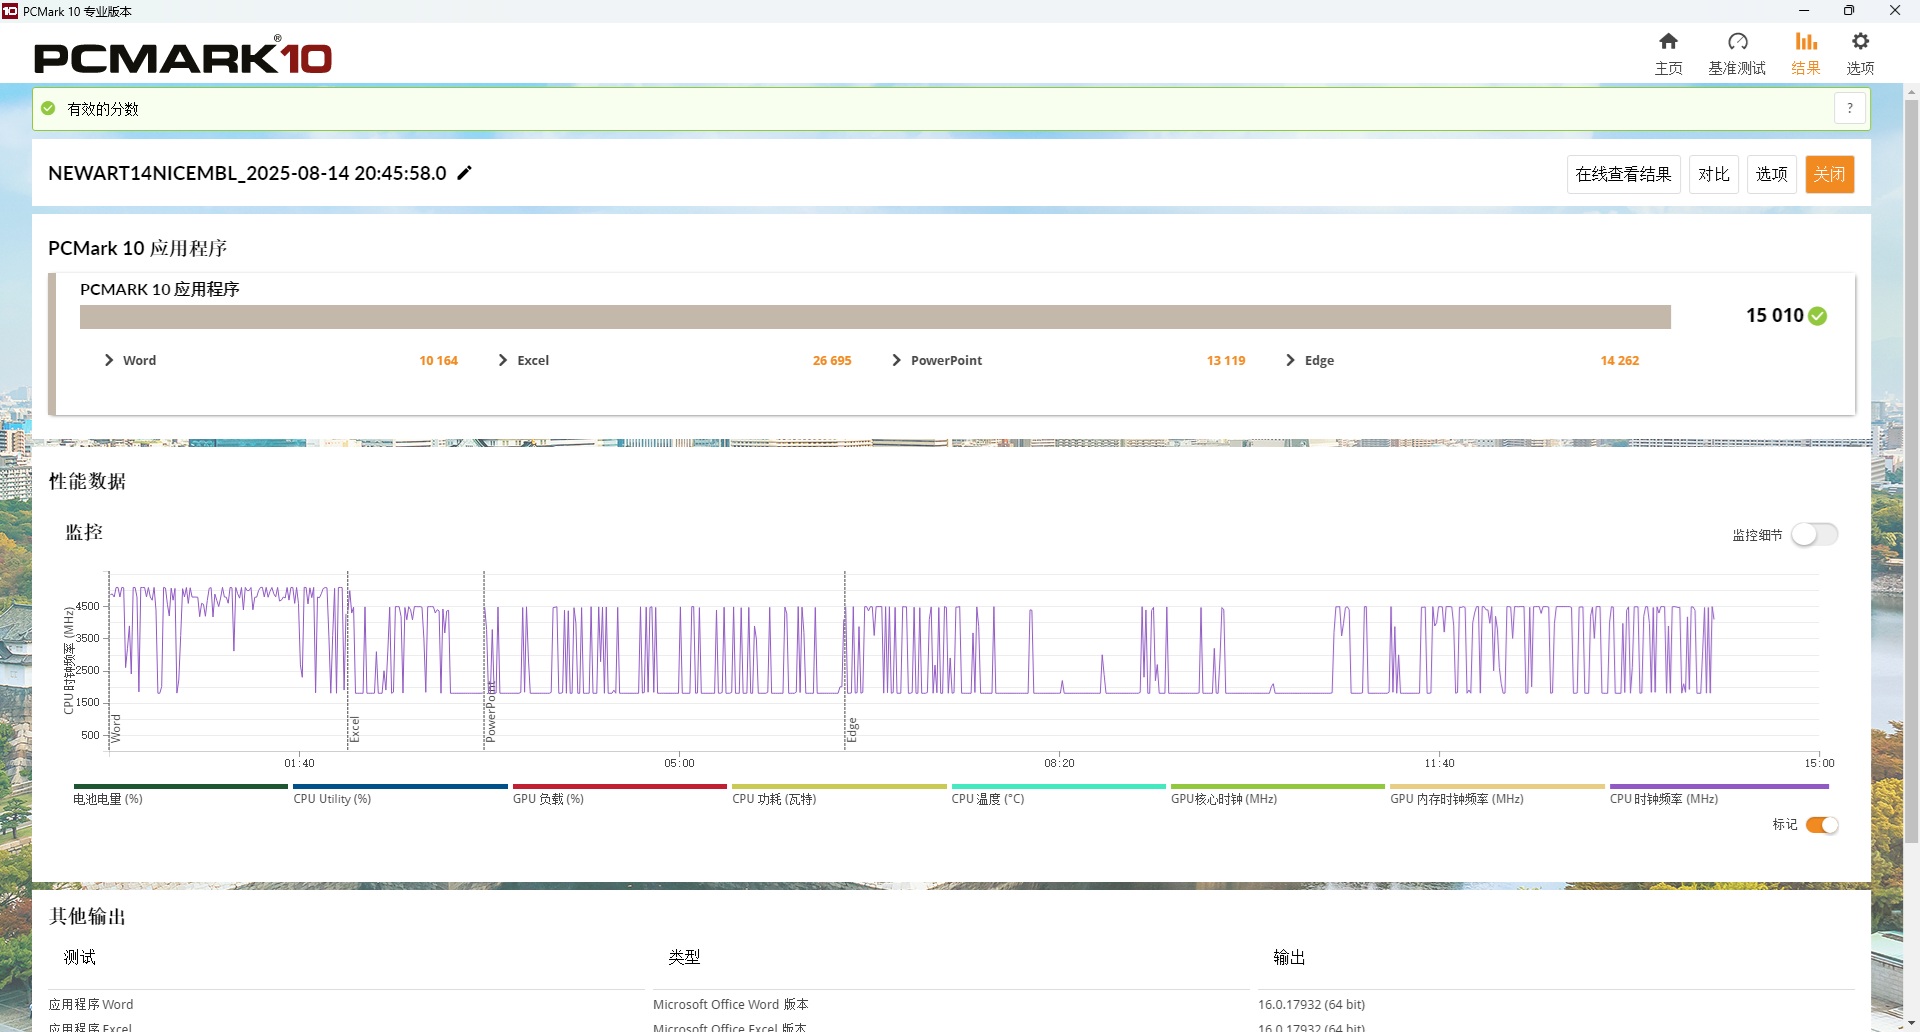The width and height of the screenshot is (1920, 1032).
Task: Click the 对比 compare button
Action: click(x=1713, y=174)
